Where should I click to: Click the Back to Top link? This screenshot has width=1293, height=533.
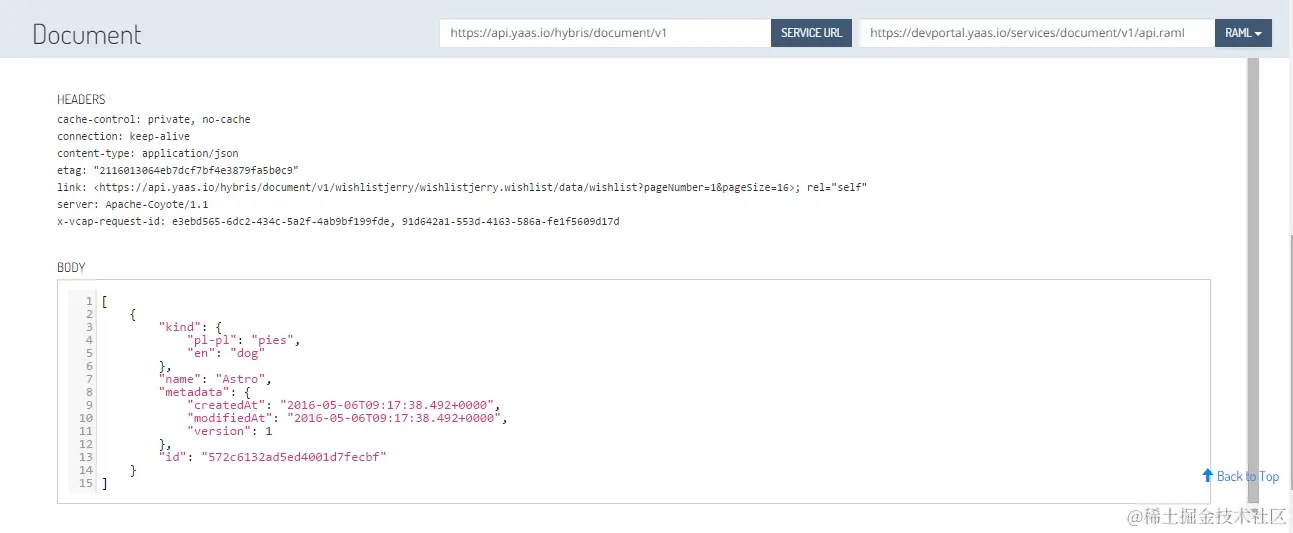[1240, 476]
